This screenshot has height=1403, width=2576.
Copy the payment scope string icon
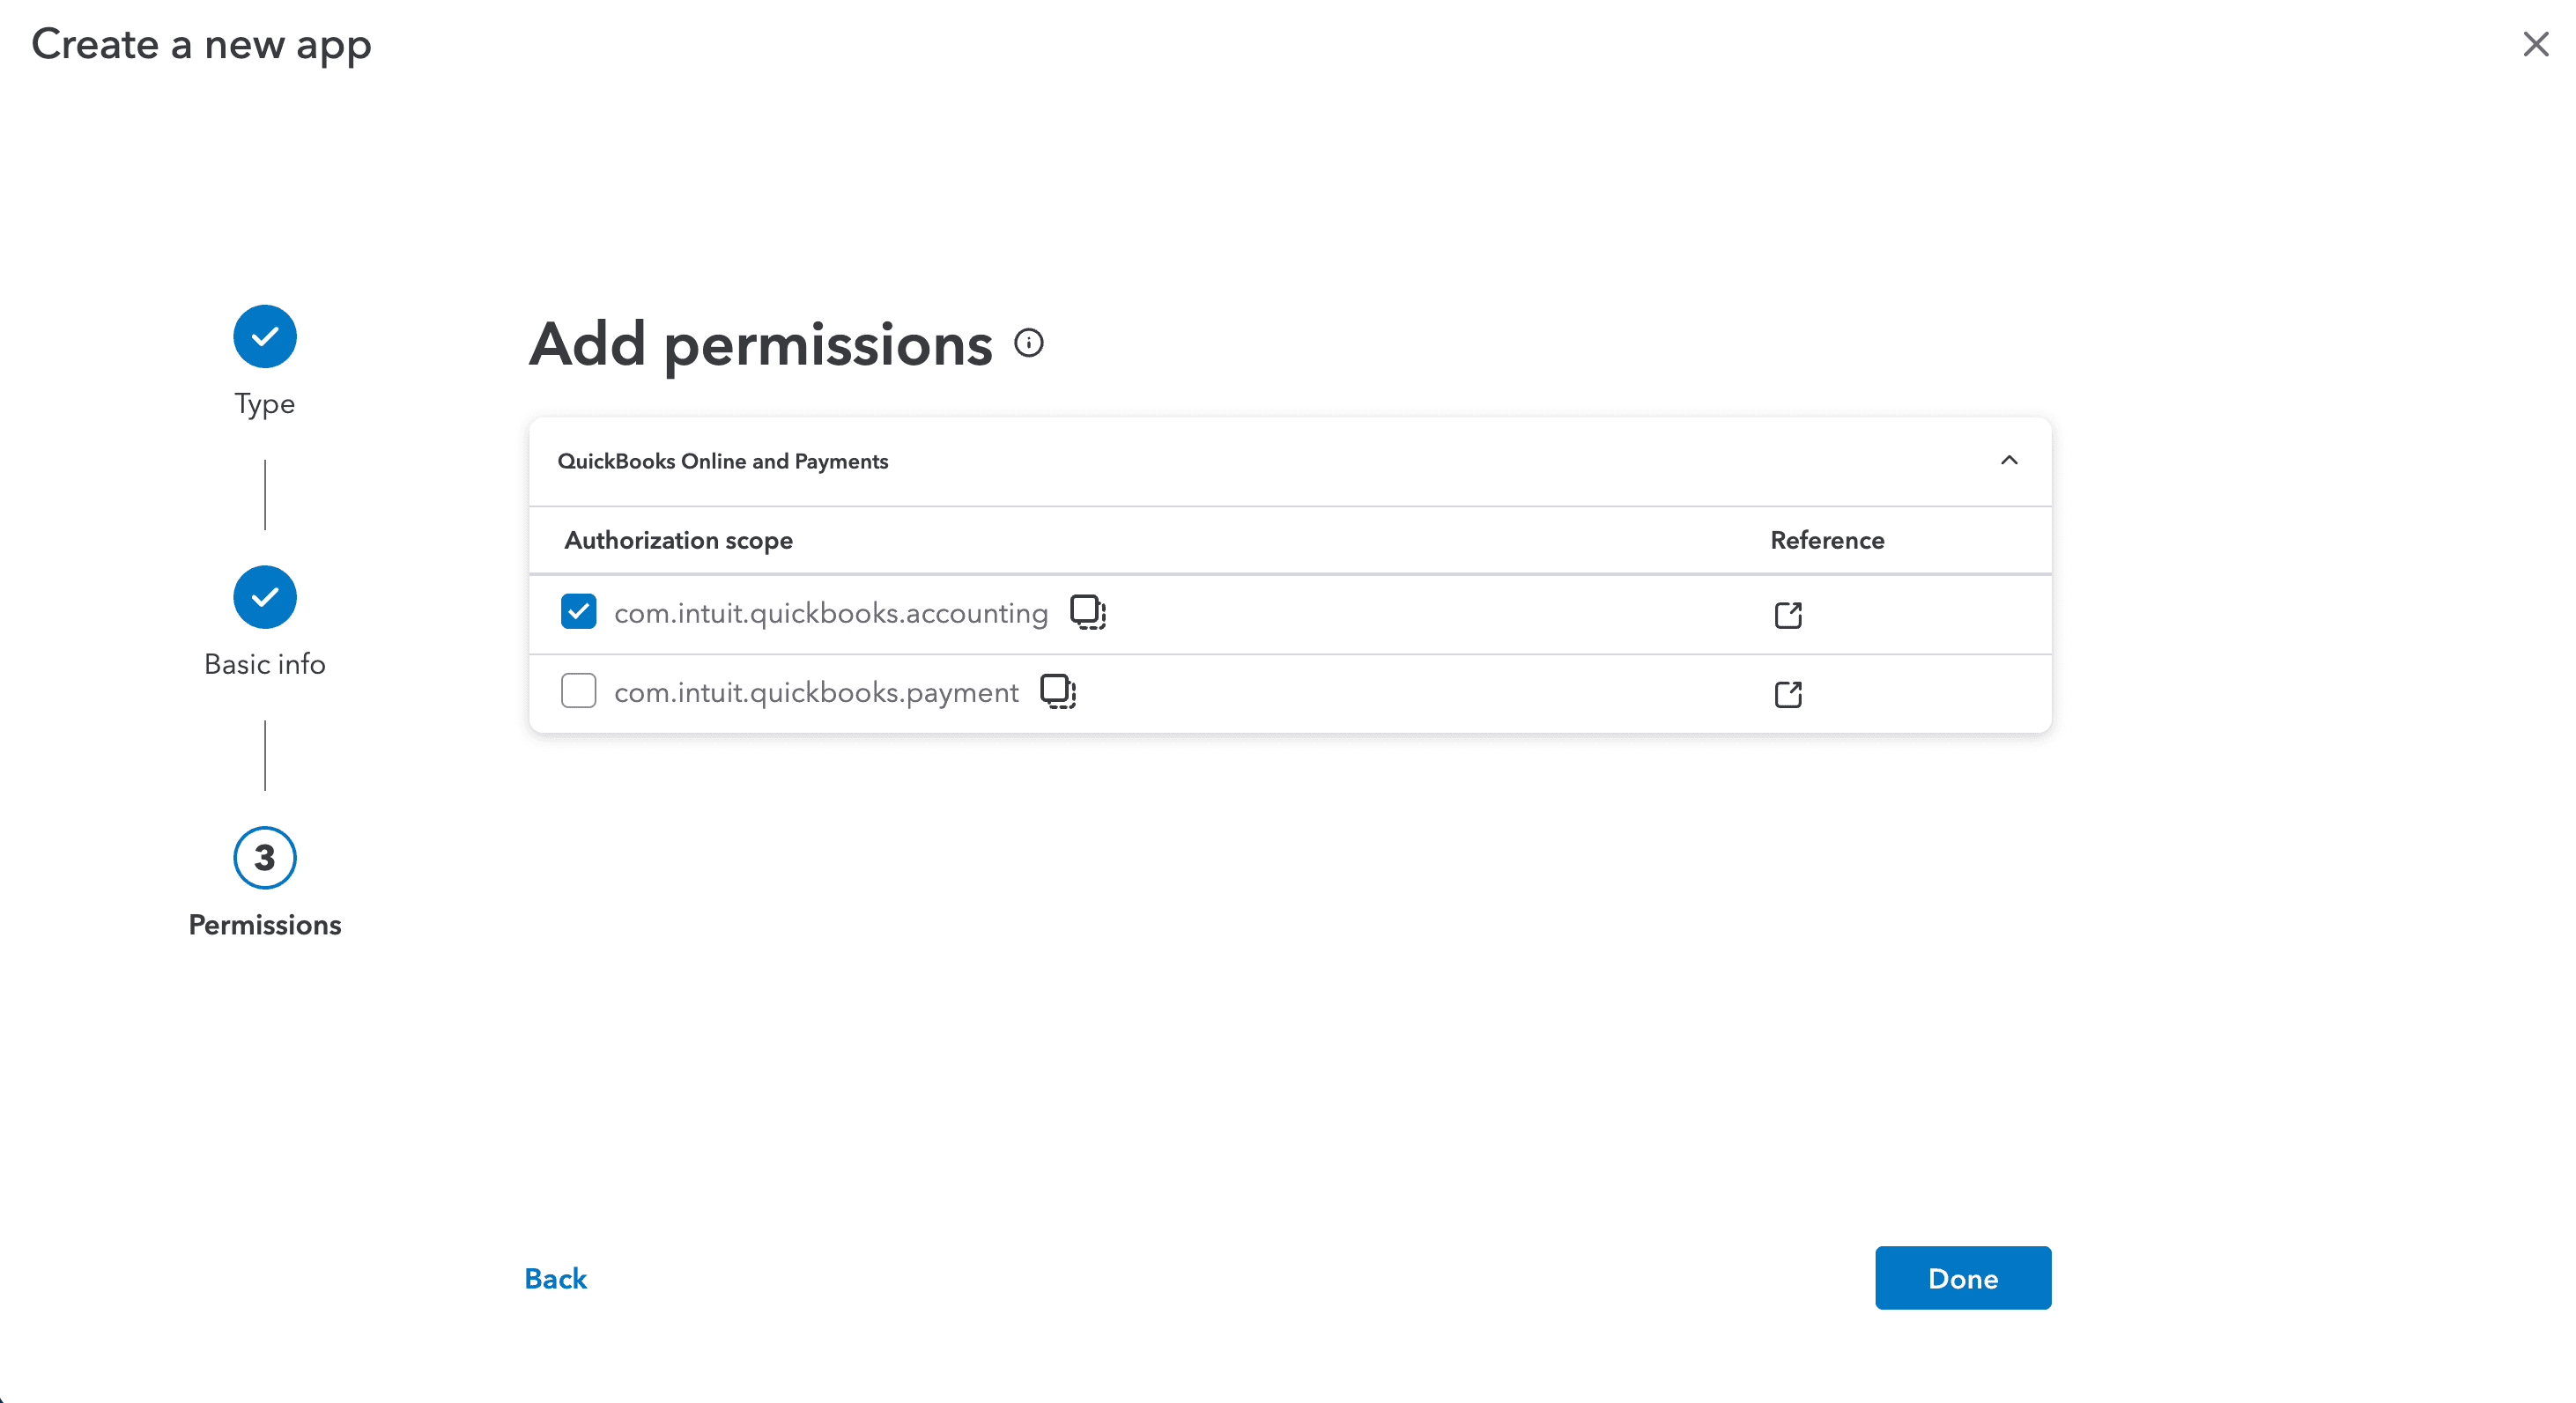[1057, 691]
